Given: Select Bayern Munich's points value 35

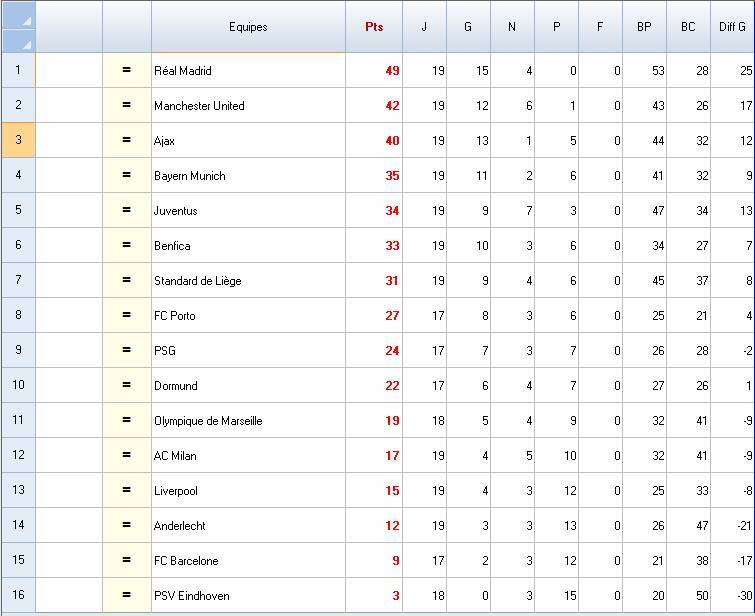Looking at the screenshot, I should (391, 175).
